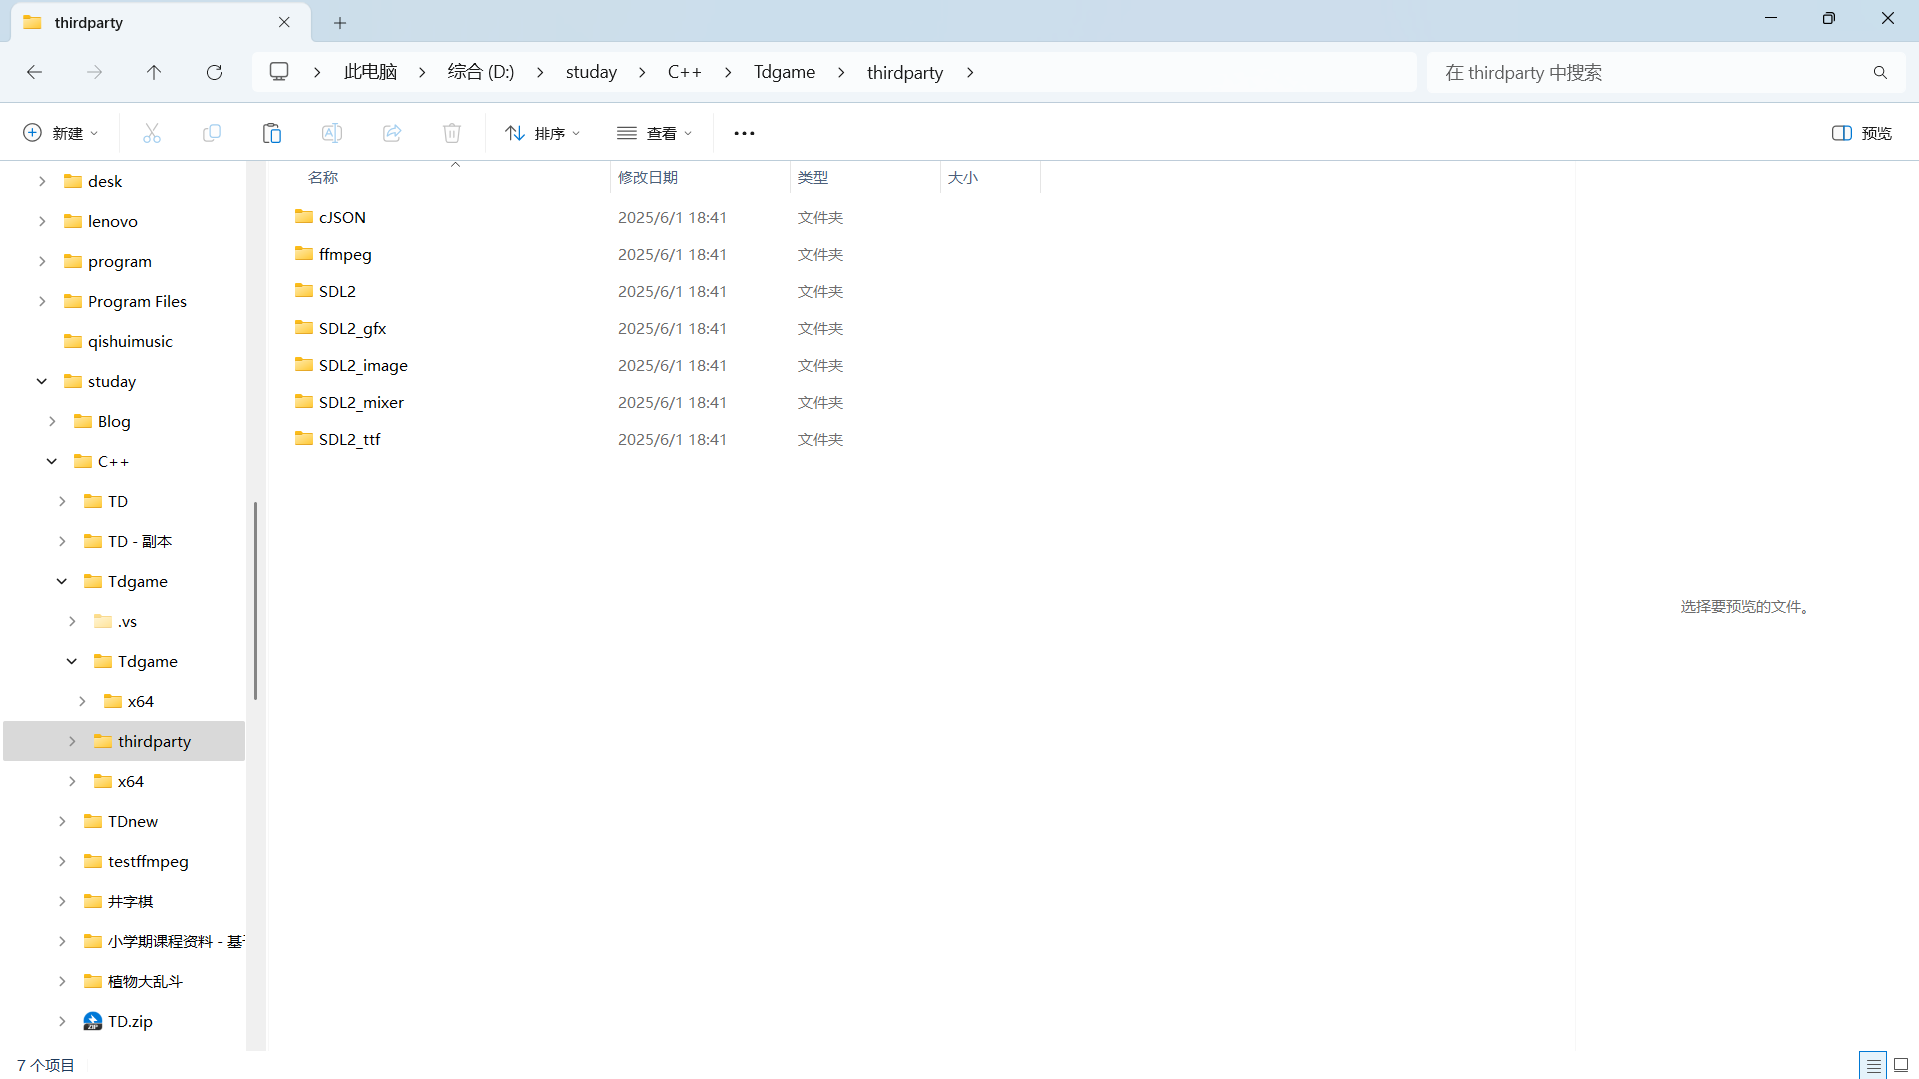Switch to large thumbnails view in status bar
The height and width of the screenshot is (1079, 1919).
pyautogui.click(x=1901, y=1065)
